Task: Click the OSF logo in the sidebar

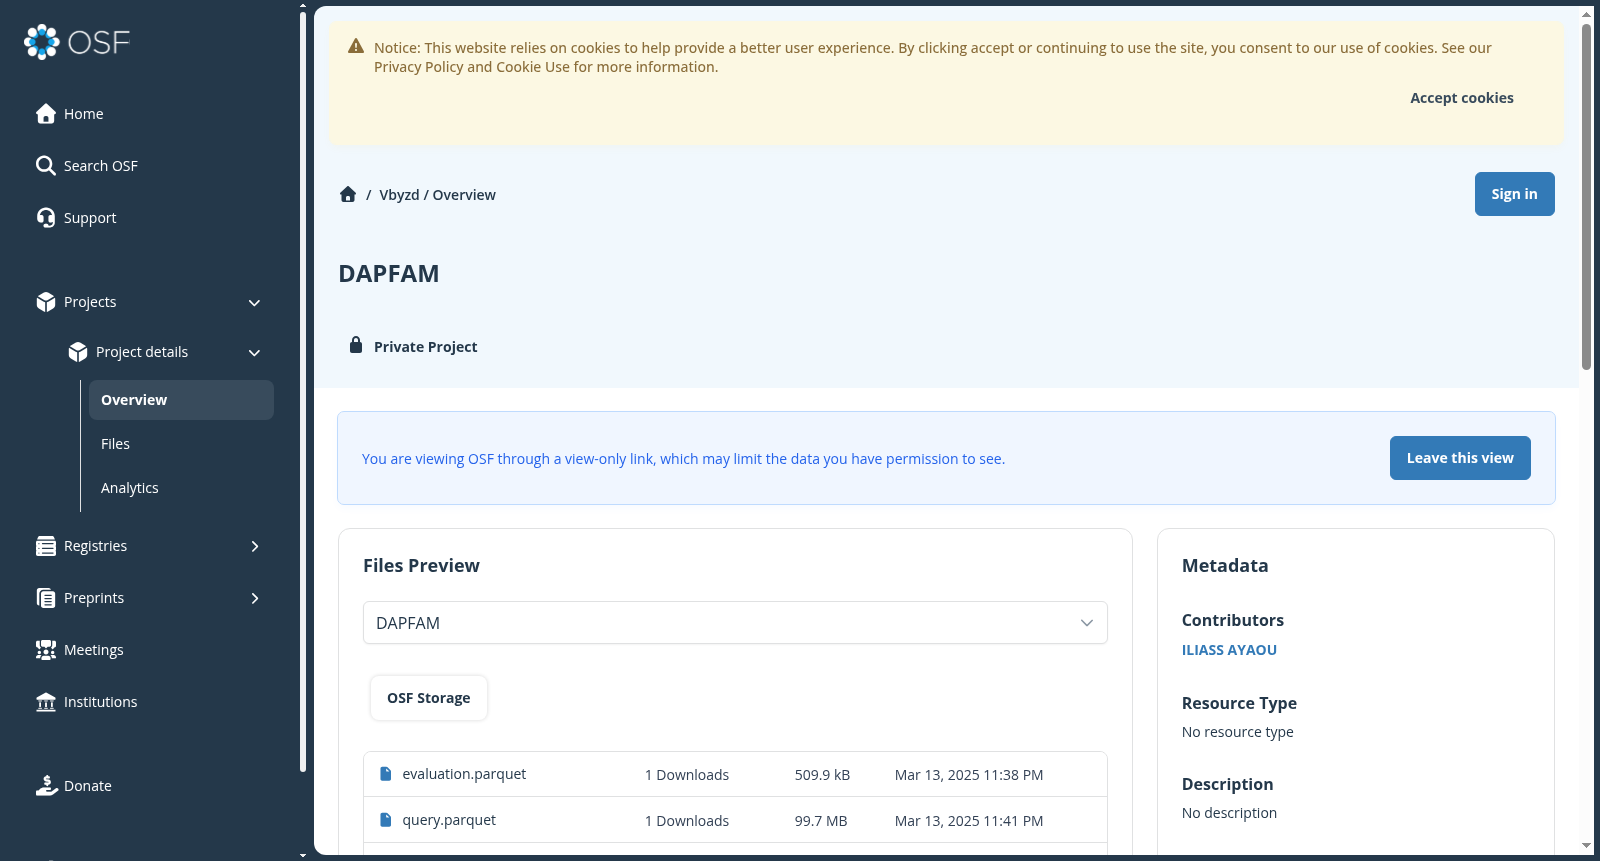Action: pyautogui.click(x=77, y=42)
